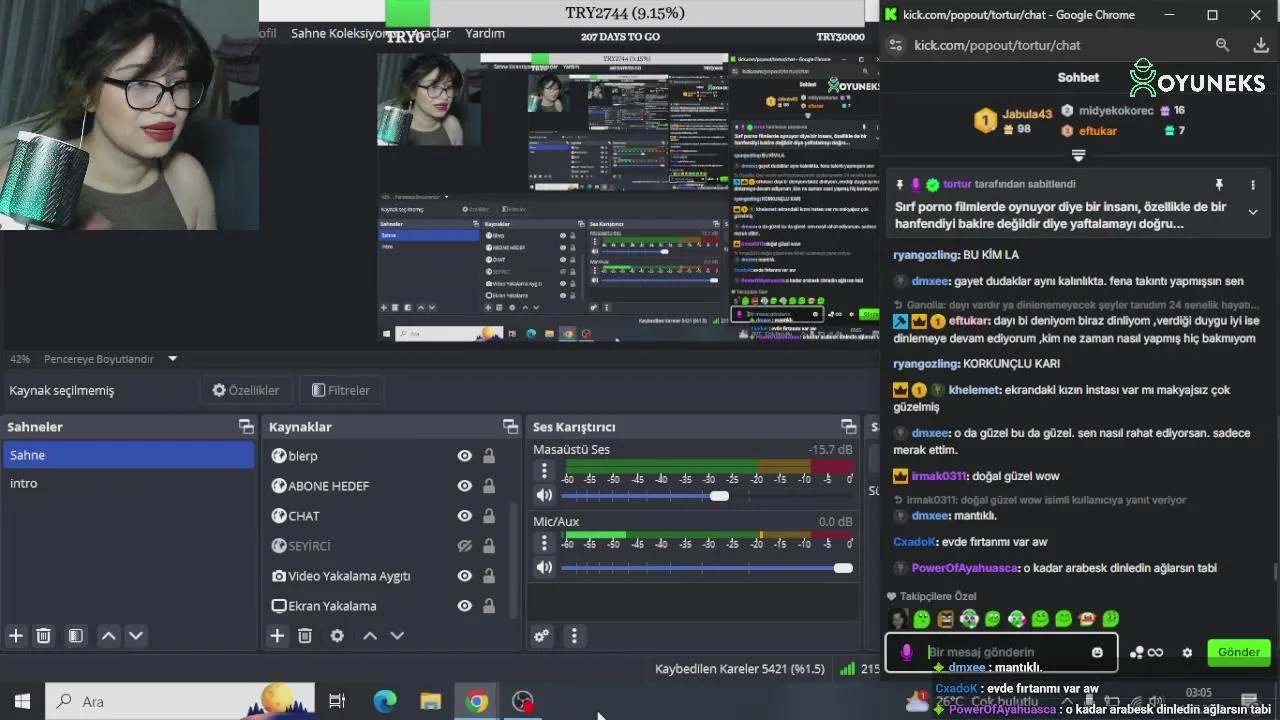The image size is (1280, 720).
Task: Click the Windows Start button
Action: click(22, 701)
